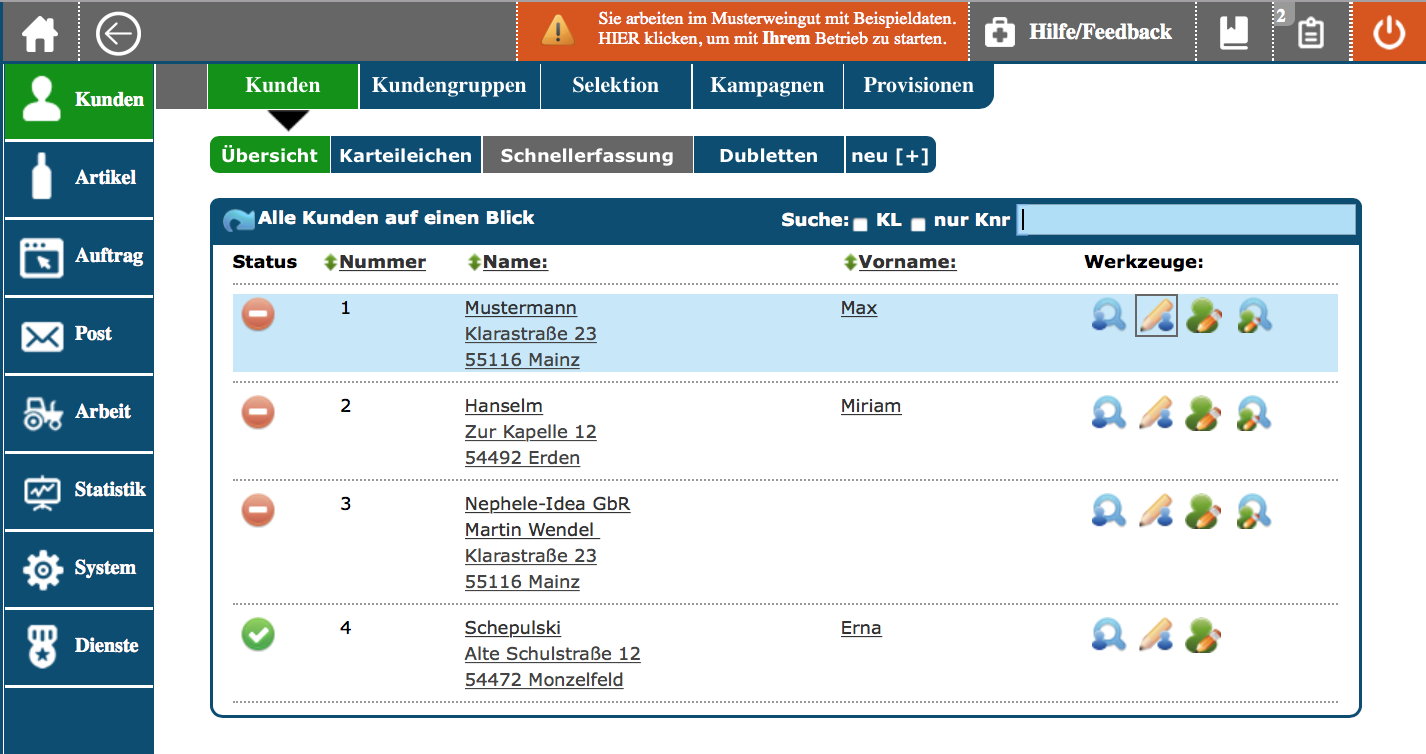Sort customer list by Name column
The height and width of the screenshot is (754, 1426).
click(x=514, y=262)
